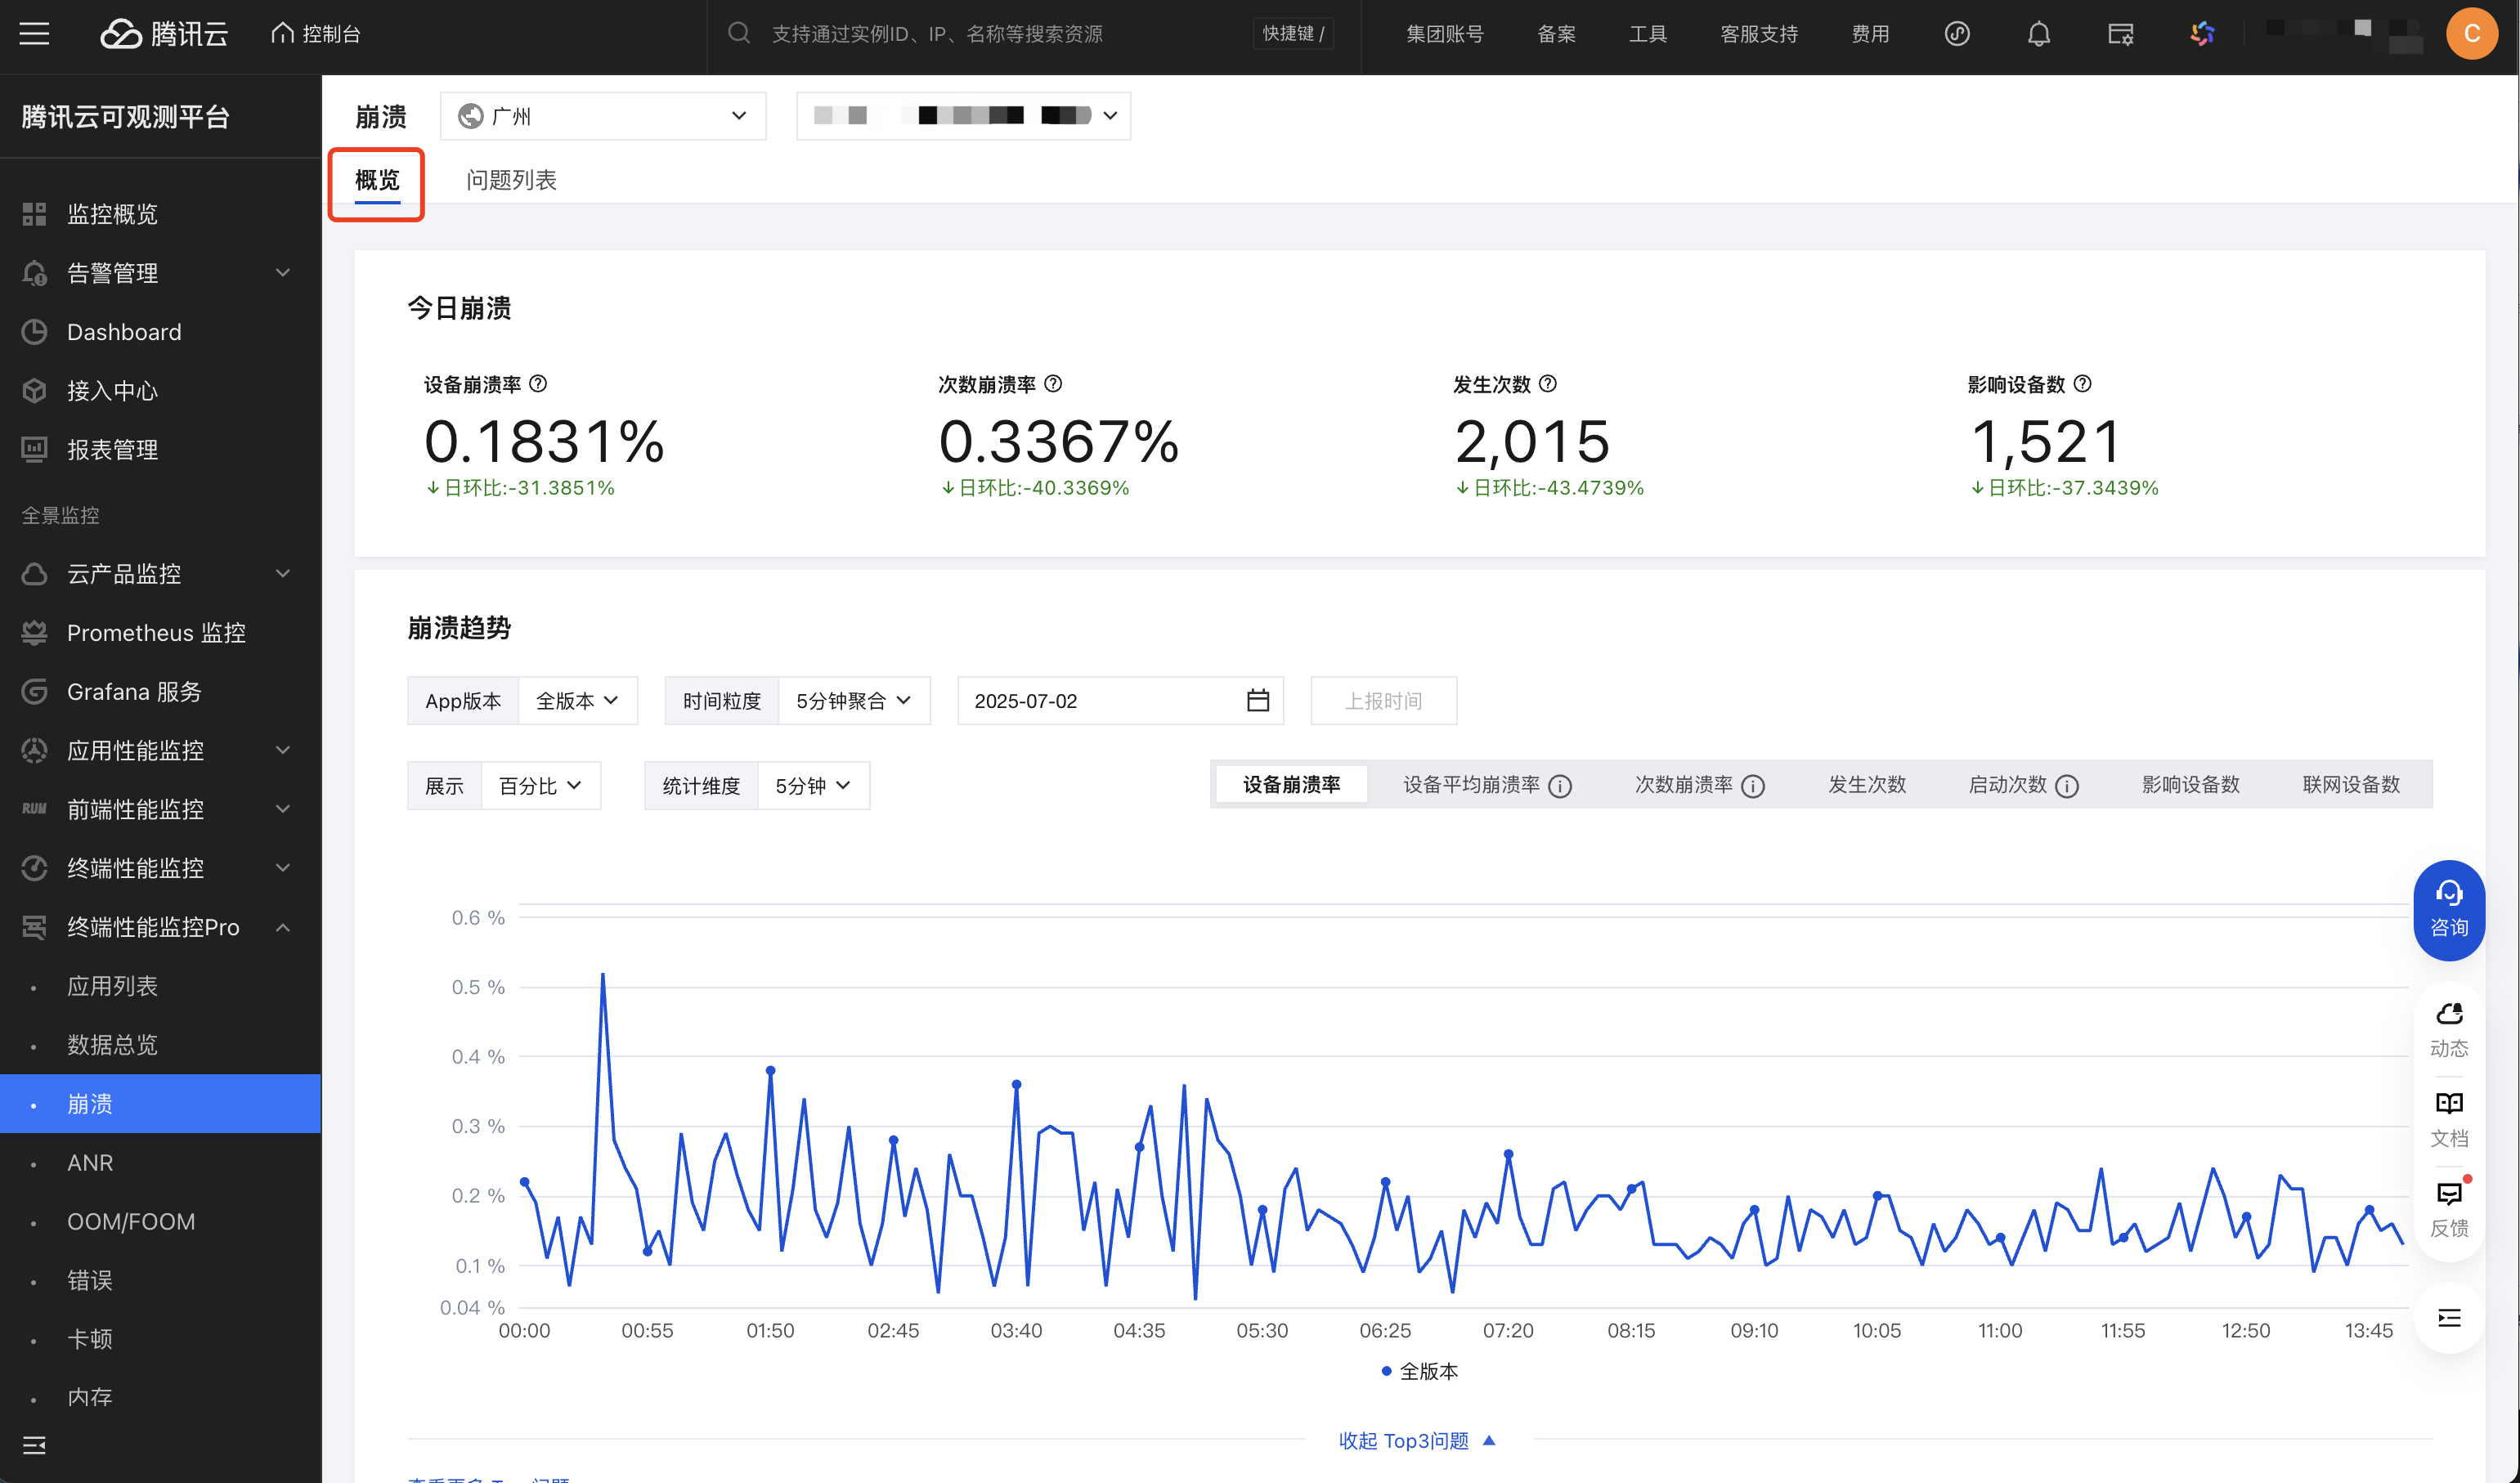
Task: Click help icon next to 设备崩溃率
Action: pos(538,384)
